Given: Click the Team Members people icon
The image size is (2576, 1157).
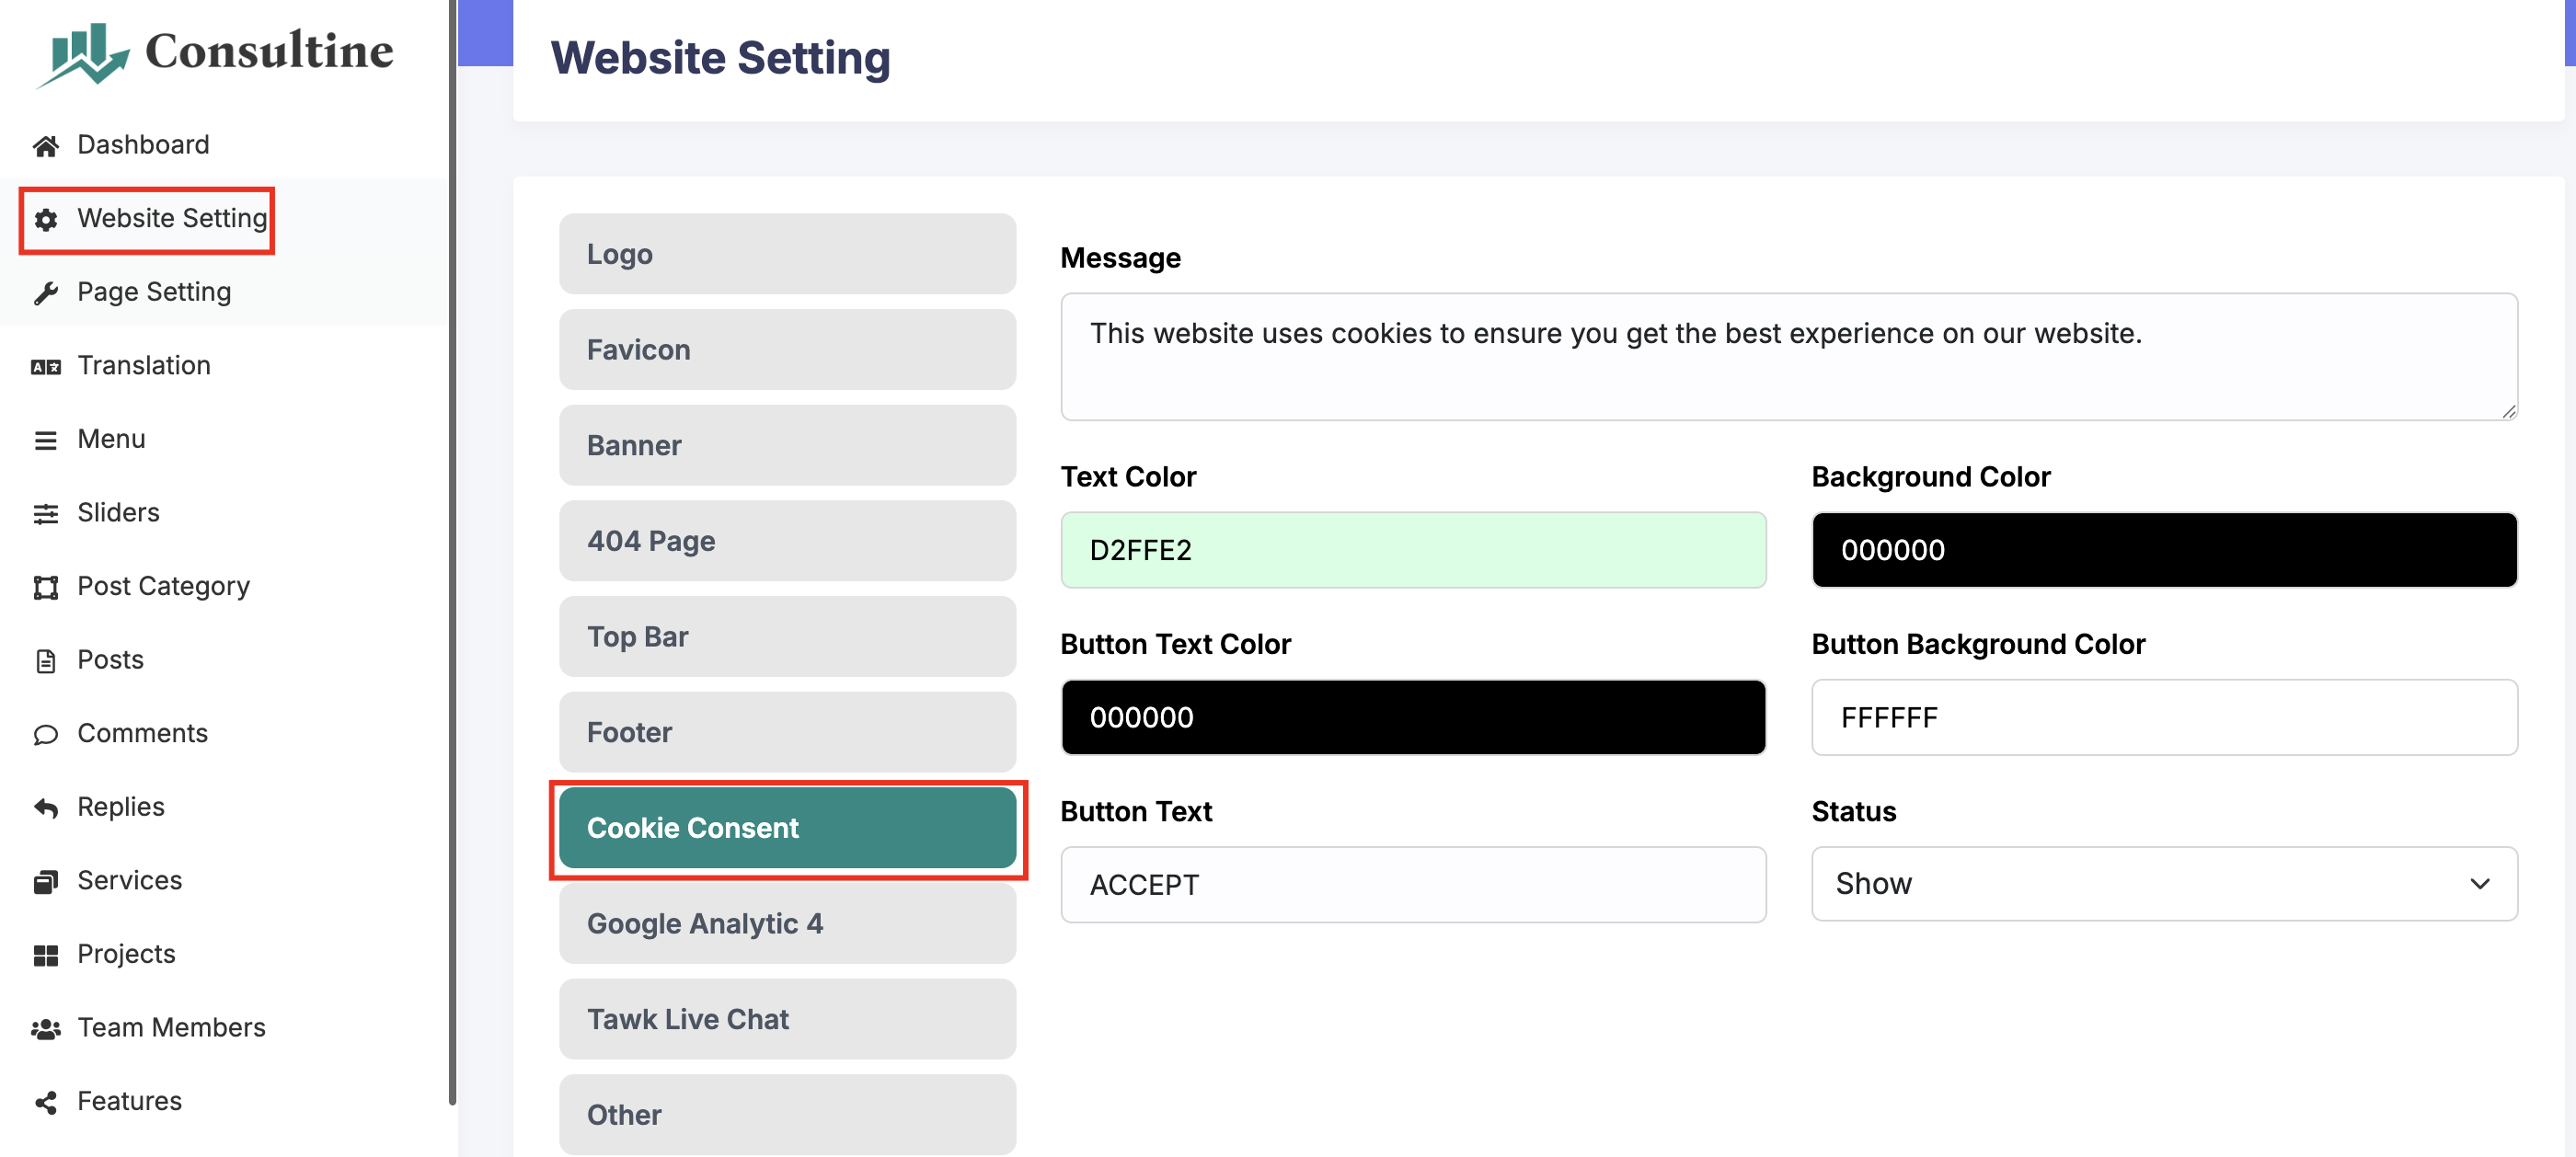Looking at the screenshot, I should pos(45,1028).
